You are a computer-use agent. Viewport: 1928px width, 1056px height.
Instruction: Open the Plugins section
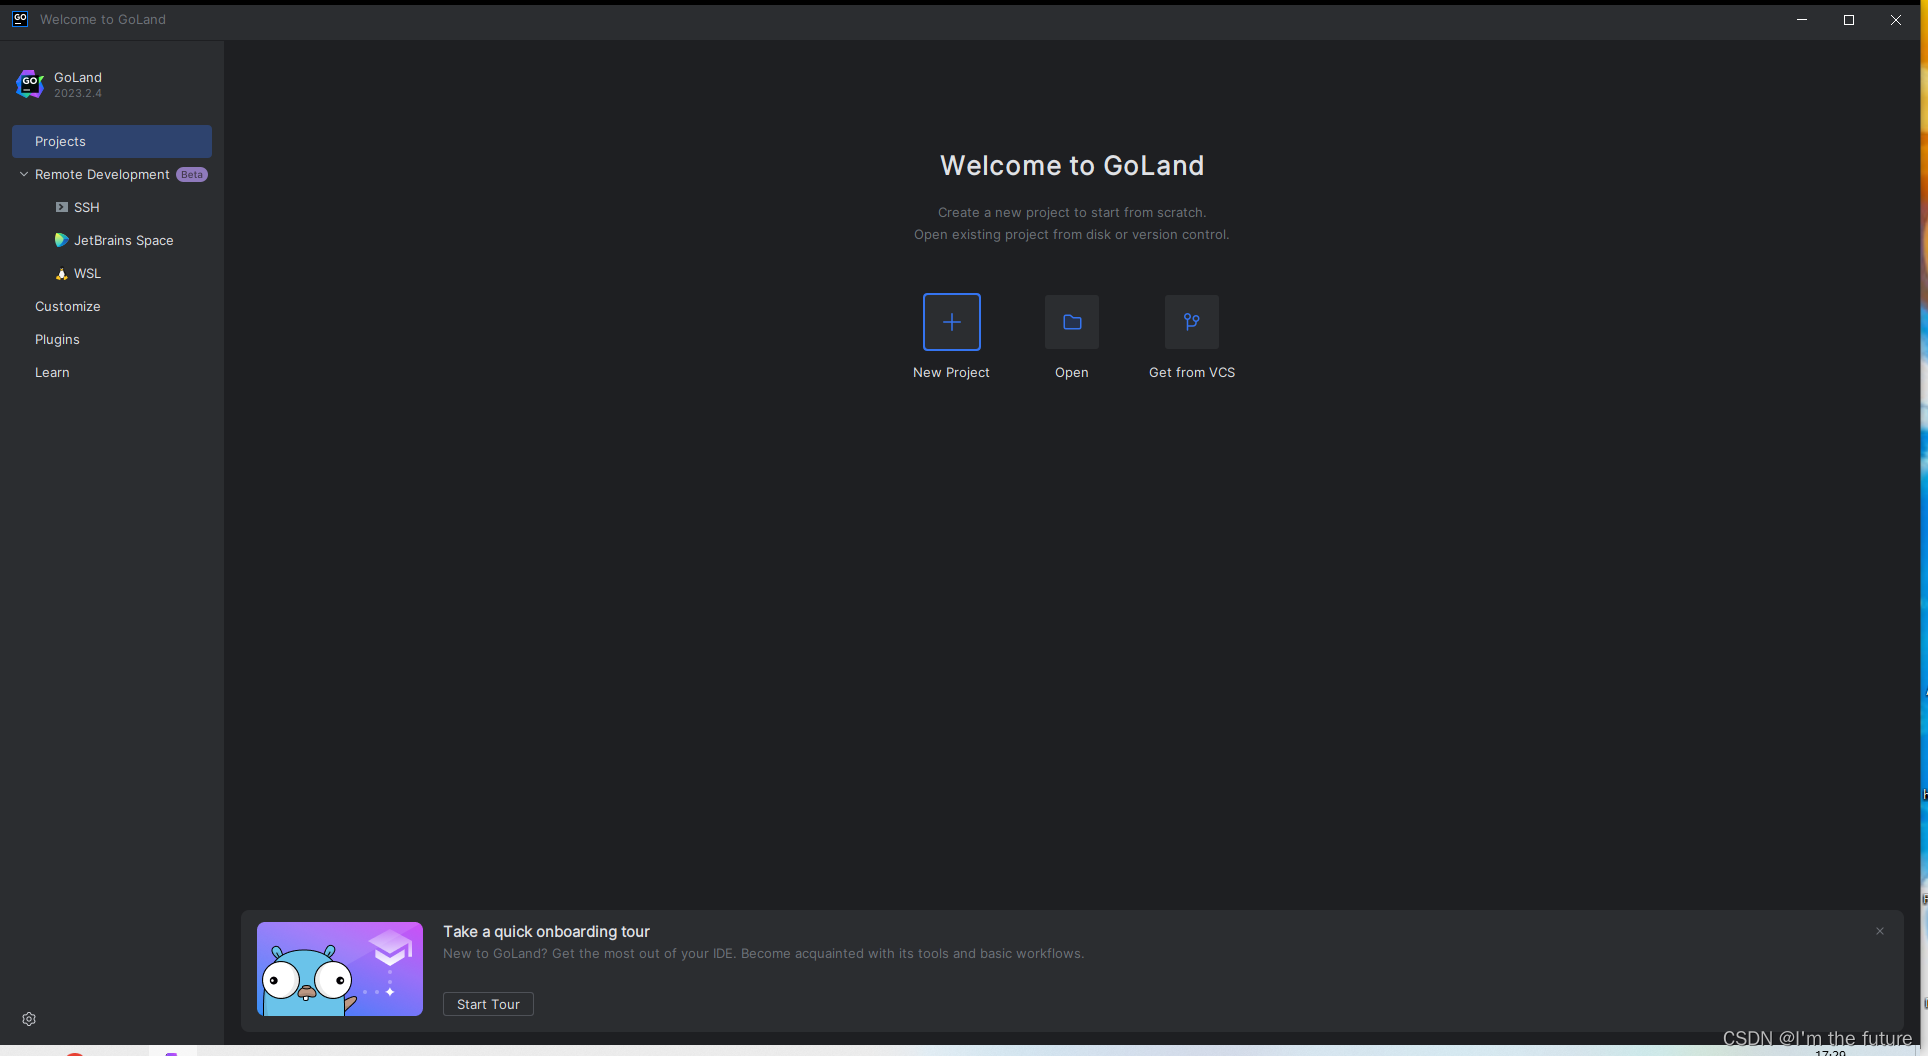click(57, 339)
